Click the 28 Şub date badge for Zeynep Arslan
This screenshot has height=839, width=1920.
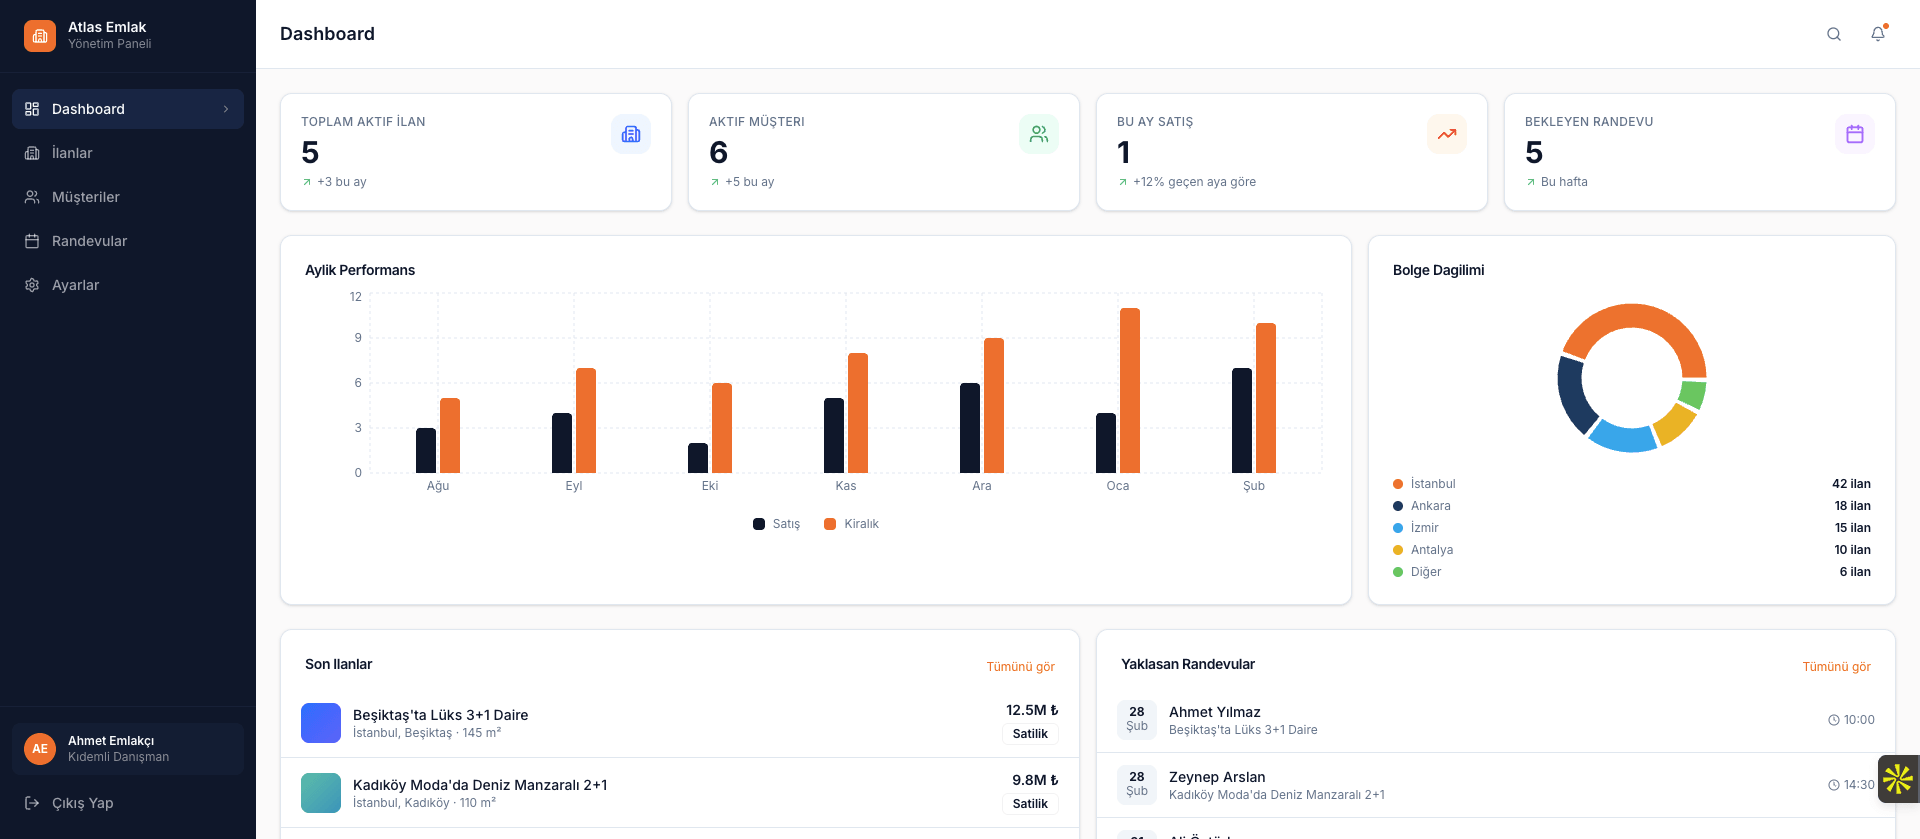(1137, 784)
